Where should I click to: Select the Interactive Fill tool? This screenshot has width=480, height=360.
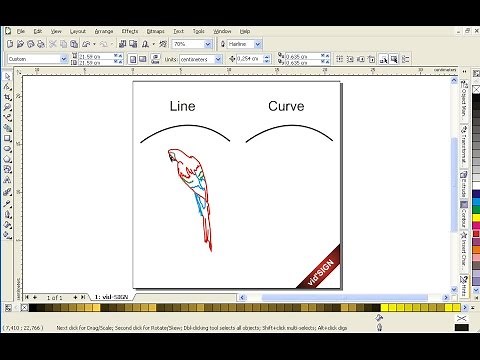click(x=7, y=235)
